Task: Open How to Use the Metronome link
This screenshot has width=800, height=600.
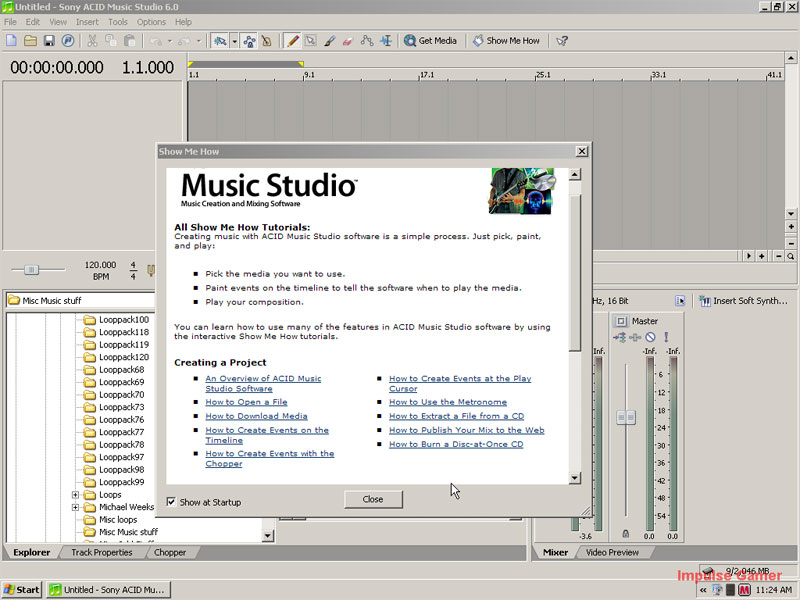Action: 448,402
